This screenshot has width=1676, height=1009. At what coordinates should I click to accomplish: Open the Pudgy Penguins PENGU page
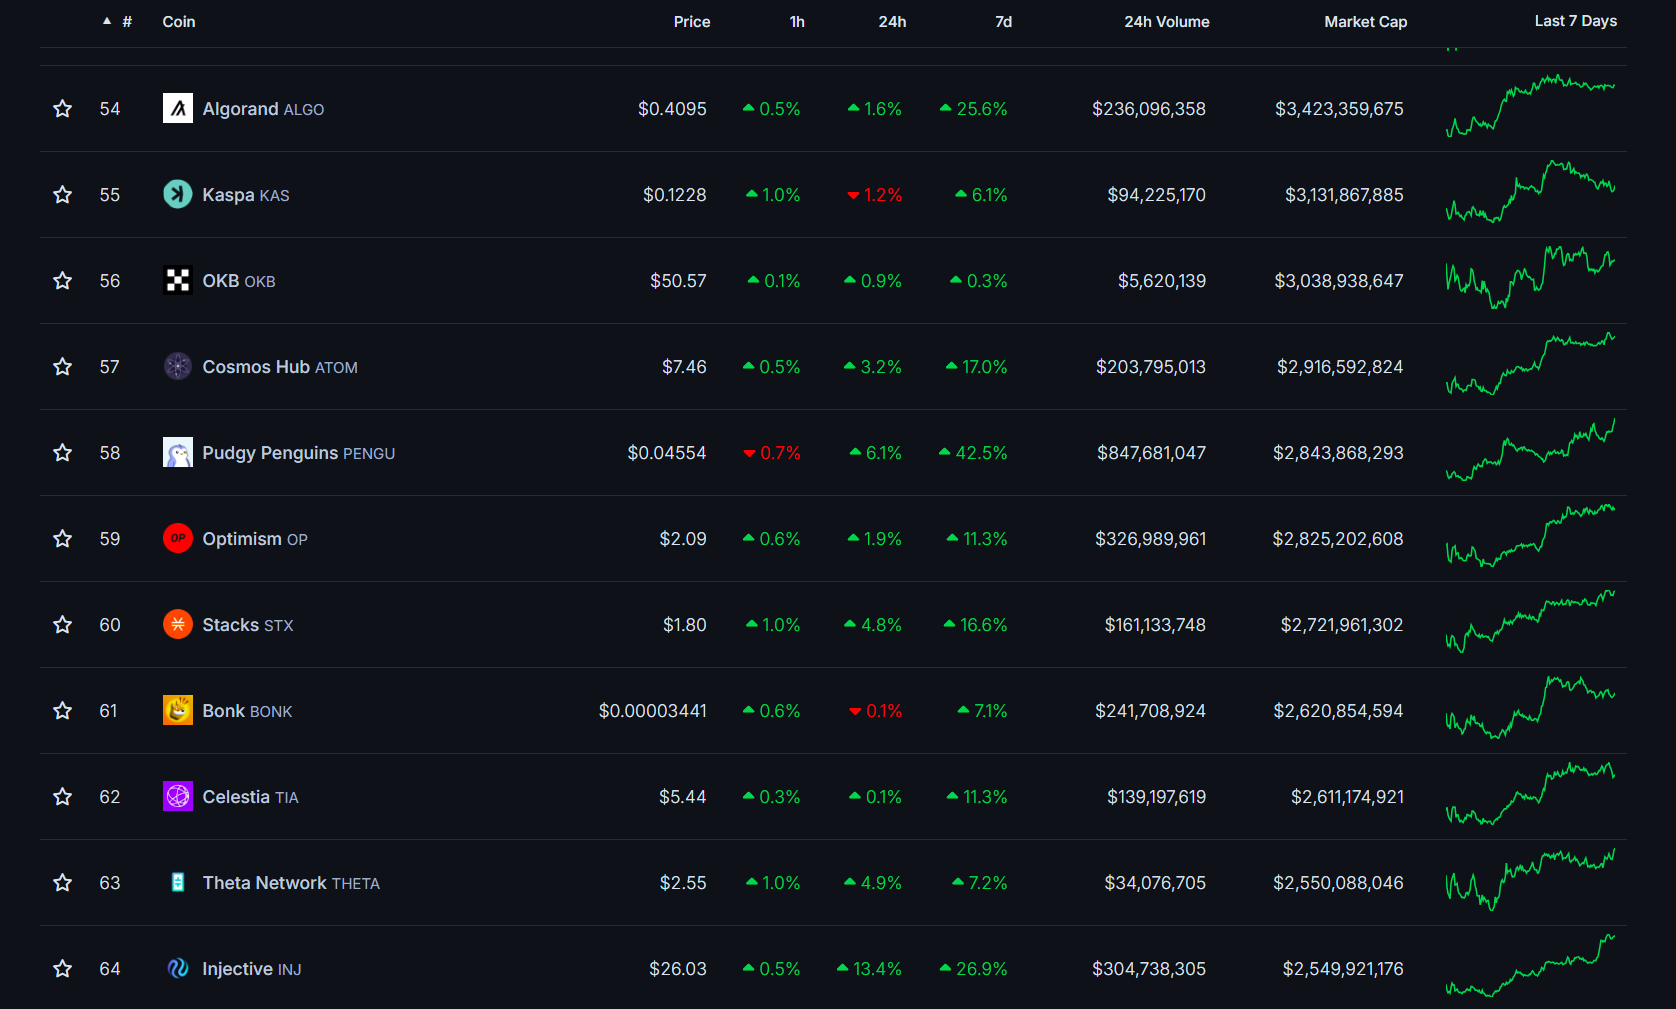(299, 453)
